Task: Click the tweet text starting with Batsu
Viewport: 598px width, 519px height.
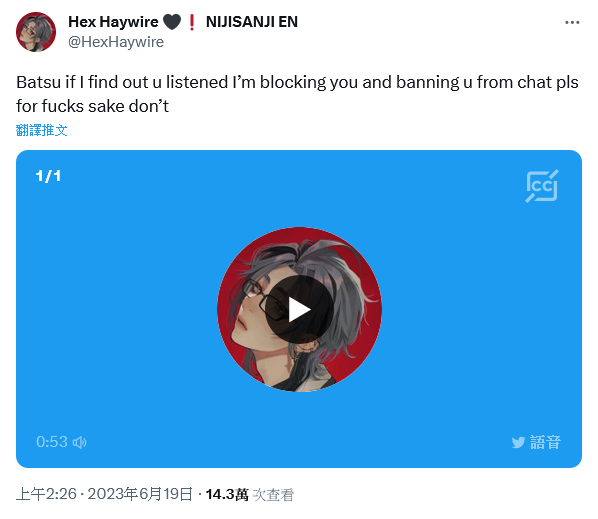Action: tap(297, 94)
